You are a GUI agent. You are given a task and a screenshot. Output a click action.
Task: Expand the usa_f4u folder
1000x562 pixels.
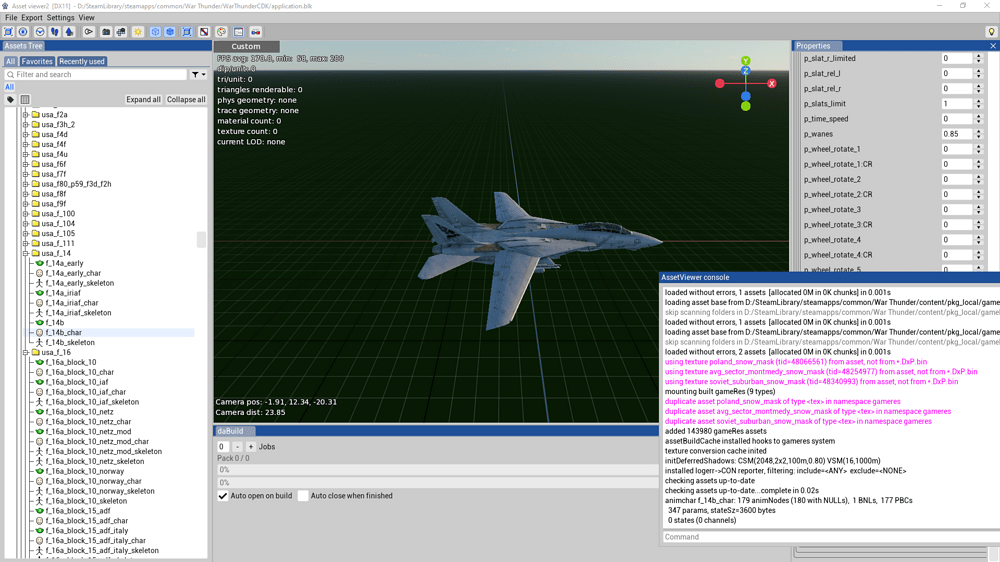(x=26, y=154)
